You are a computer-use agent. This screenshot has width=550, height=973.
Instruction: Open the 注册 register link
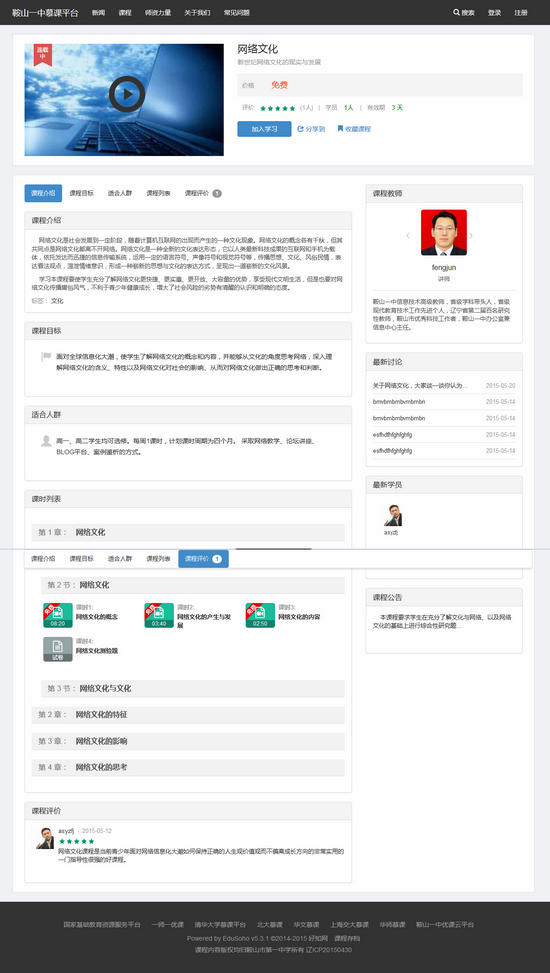(521, 12)
